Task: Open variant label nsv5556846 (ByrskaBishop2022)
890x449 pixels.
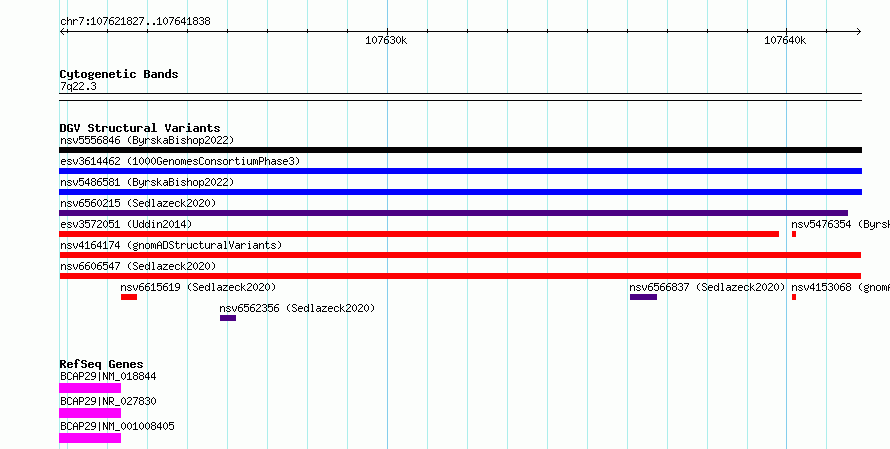Action: click(147, 140)
